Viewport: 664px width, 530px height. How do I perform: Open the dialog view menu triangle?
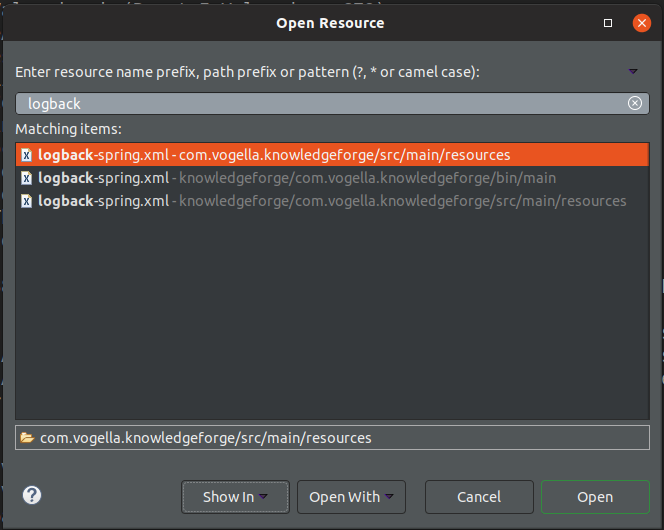(x=633, y=72)
